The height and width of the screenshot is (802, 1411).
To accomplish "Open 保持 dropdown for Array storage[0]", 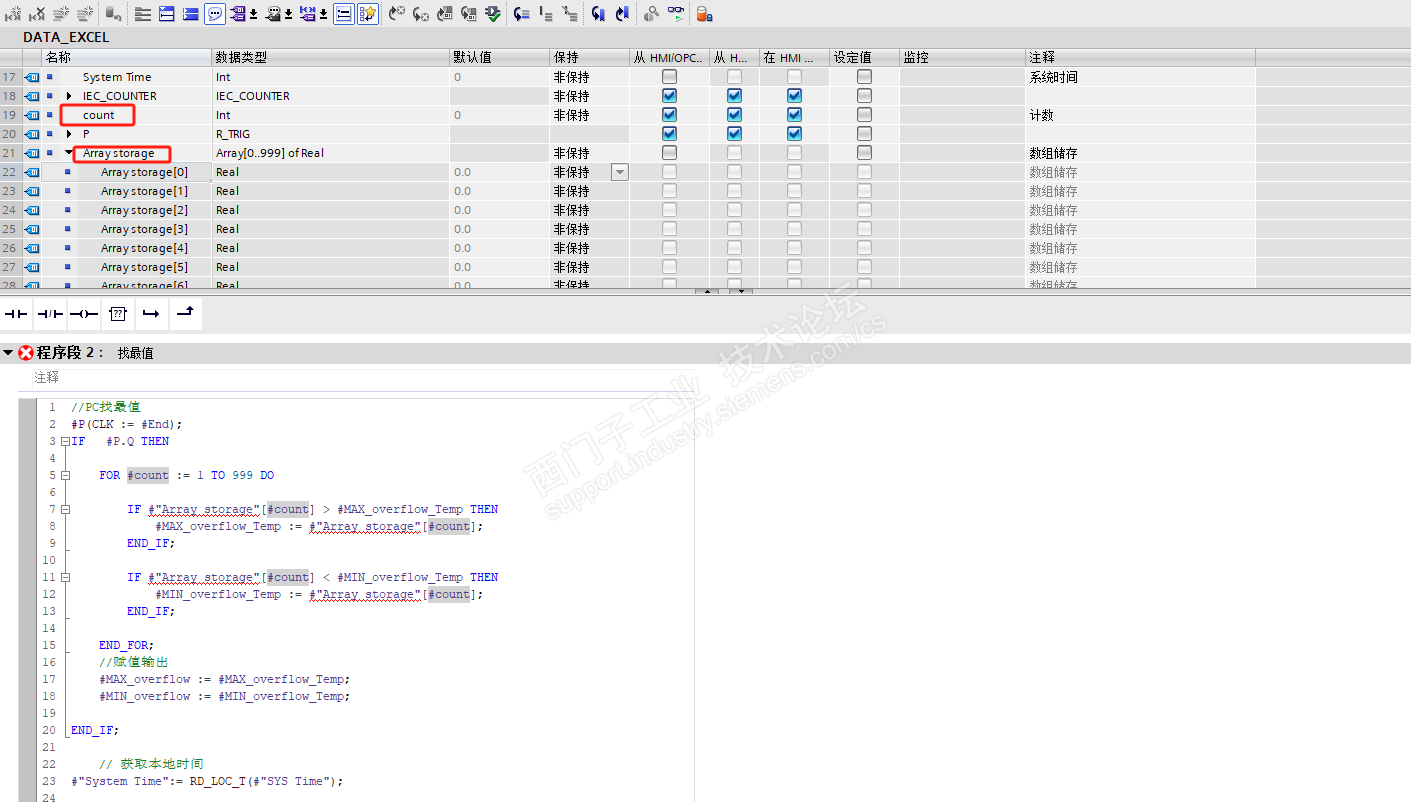I will point(620,172).
